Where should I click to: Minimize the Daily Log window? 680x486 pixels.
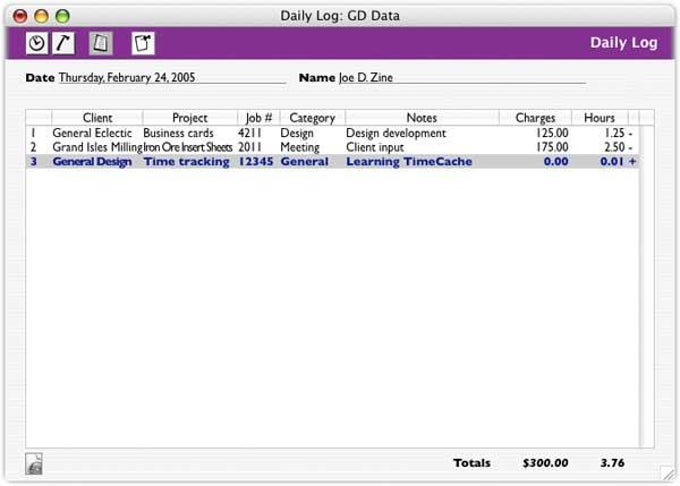[x=41, y=16]
